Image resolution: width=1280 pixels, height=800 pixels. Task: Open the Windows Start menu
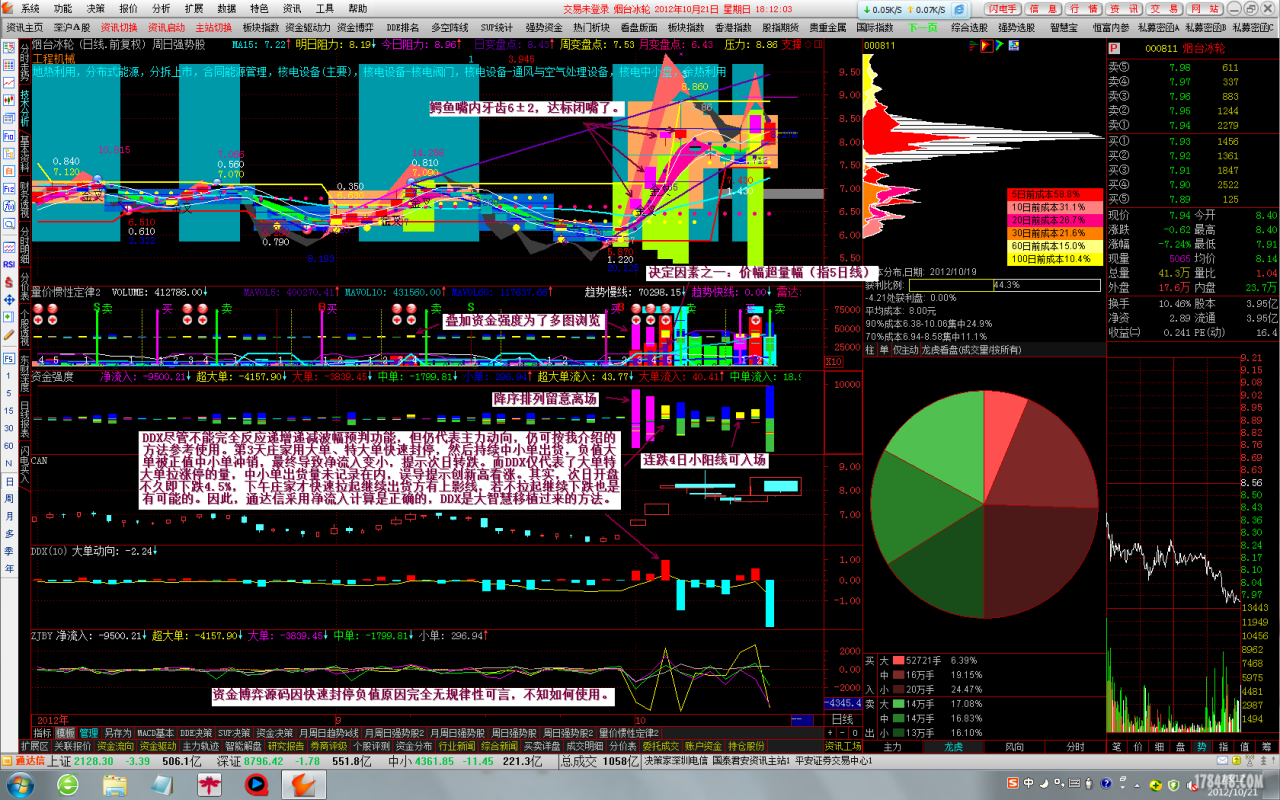coord(20,784)
